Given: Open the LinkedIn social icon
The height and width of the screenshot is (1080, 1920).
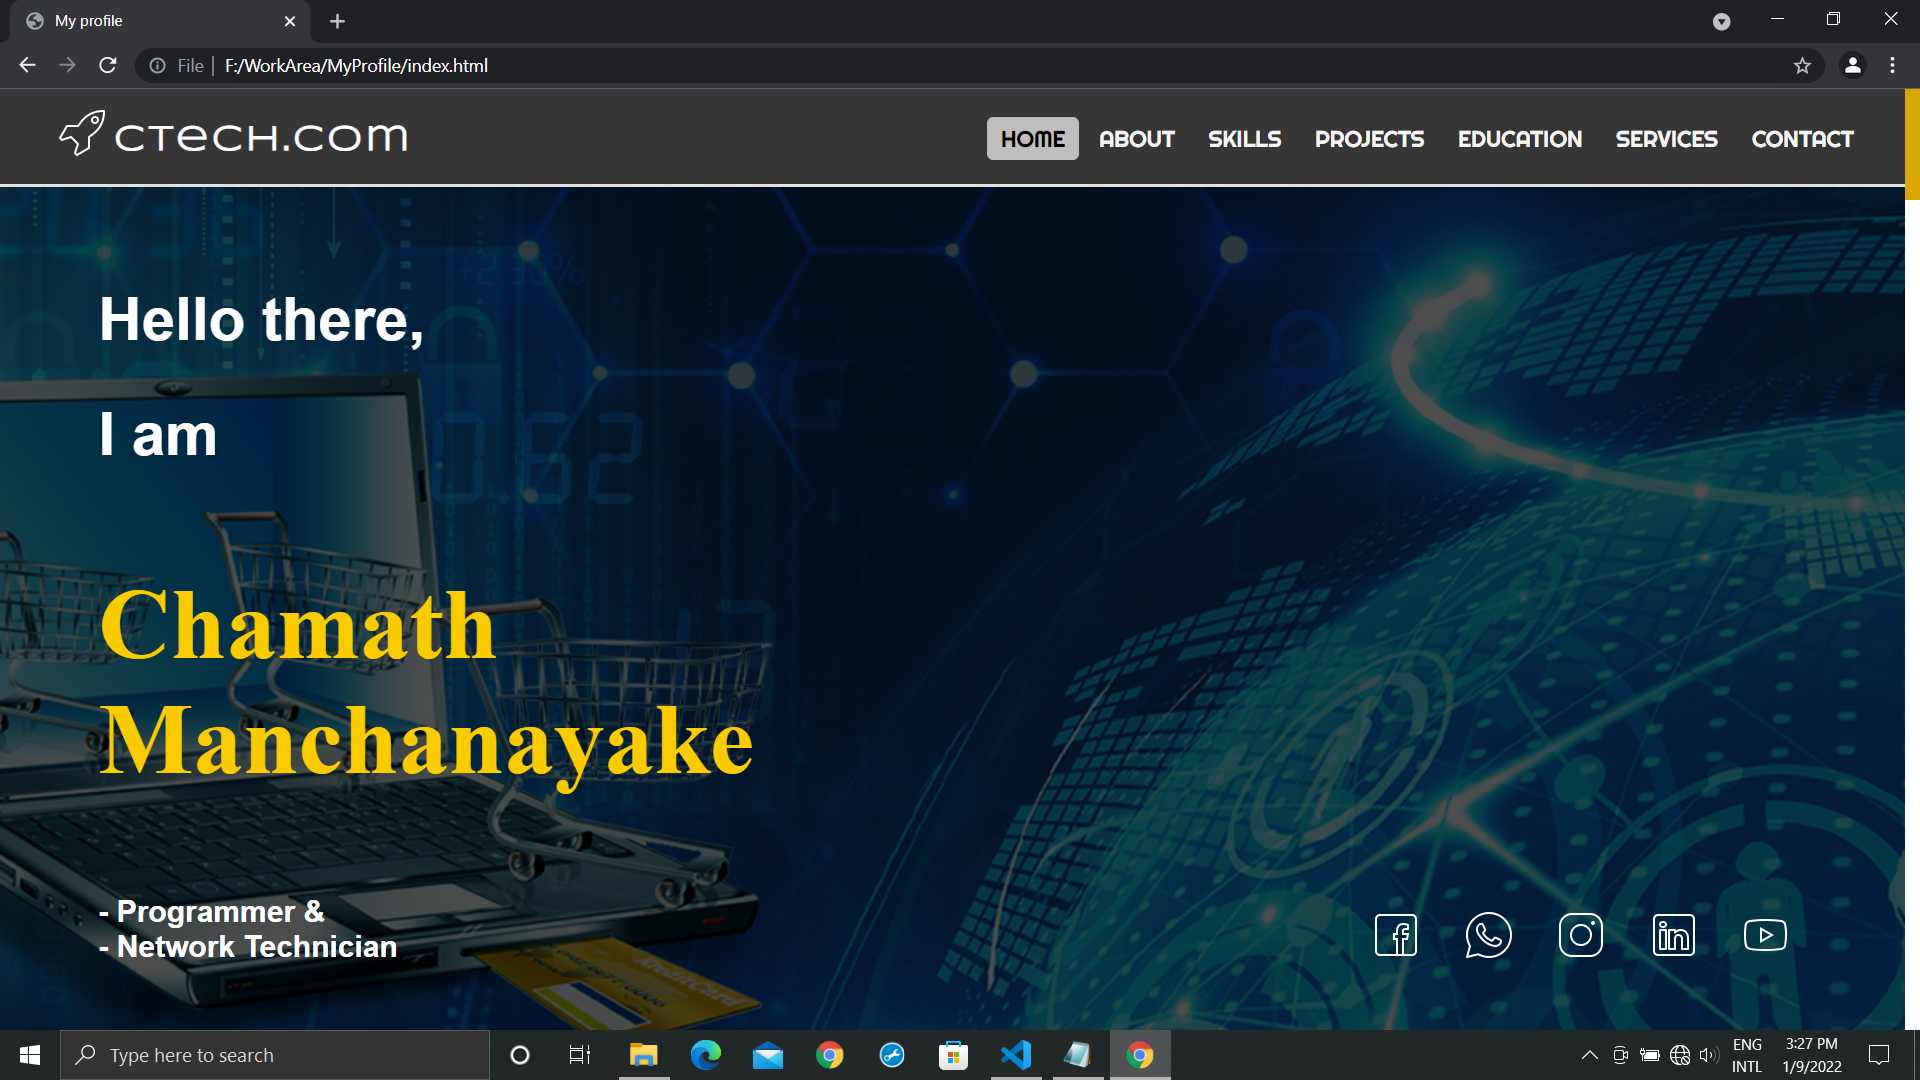Looking at the screenshot, I should [x=1673, y=935].
